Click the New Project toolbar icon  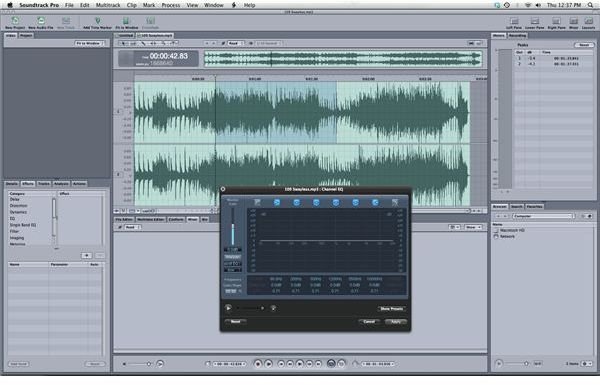pos(15,21)
